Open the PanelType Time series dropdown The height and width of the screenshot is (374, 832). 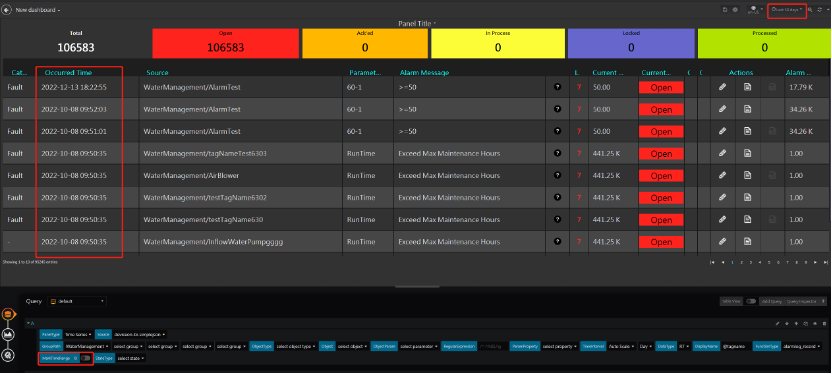click(x=78, y=335)
